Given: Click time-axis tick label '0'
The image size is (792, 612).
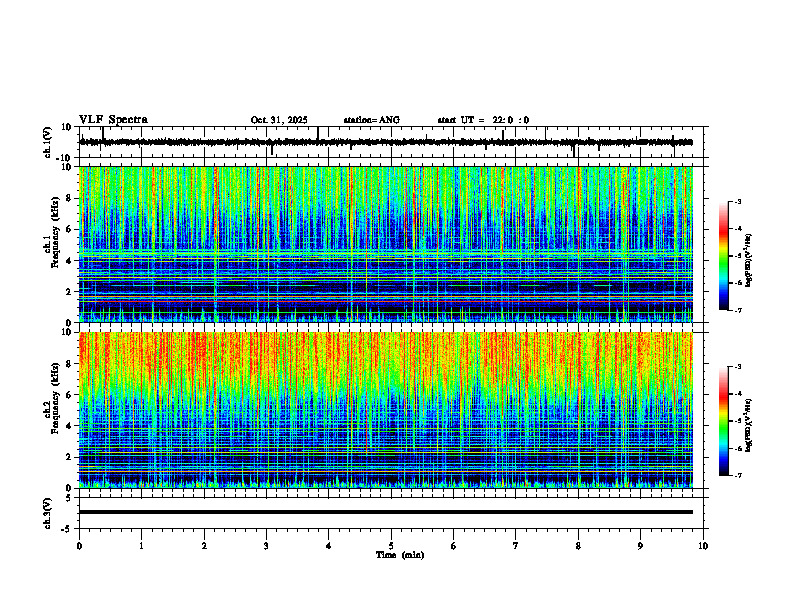Looking at the screenshot, I should pyautogui.click(x=79, y=546).
